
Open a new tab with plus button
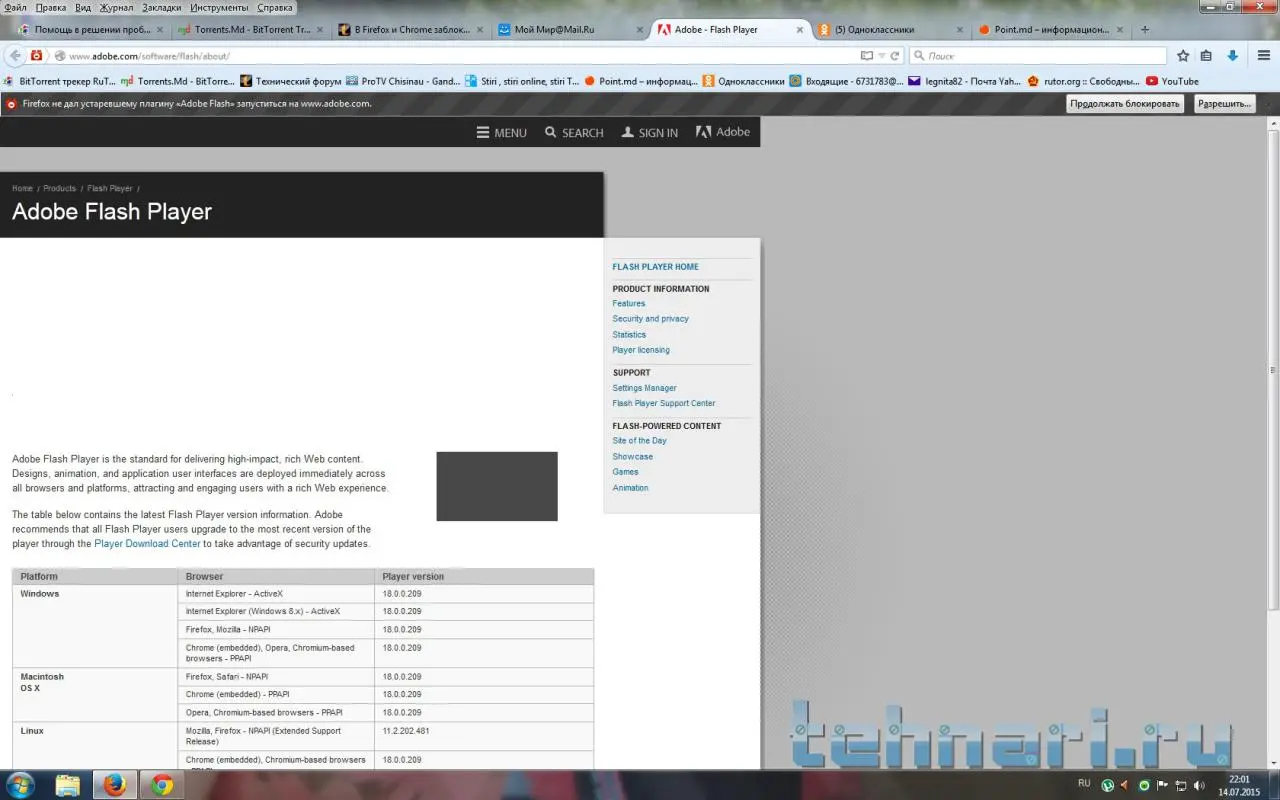tap(1145, 30)
